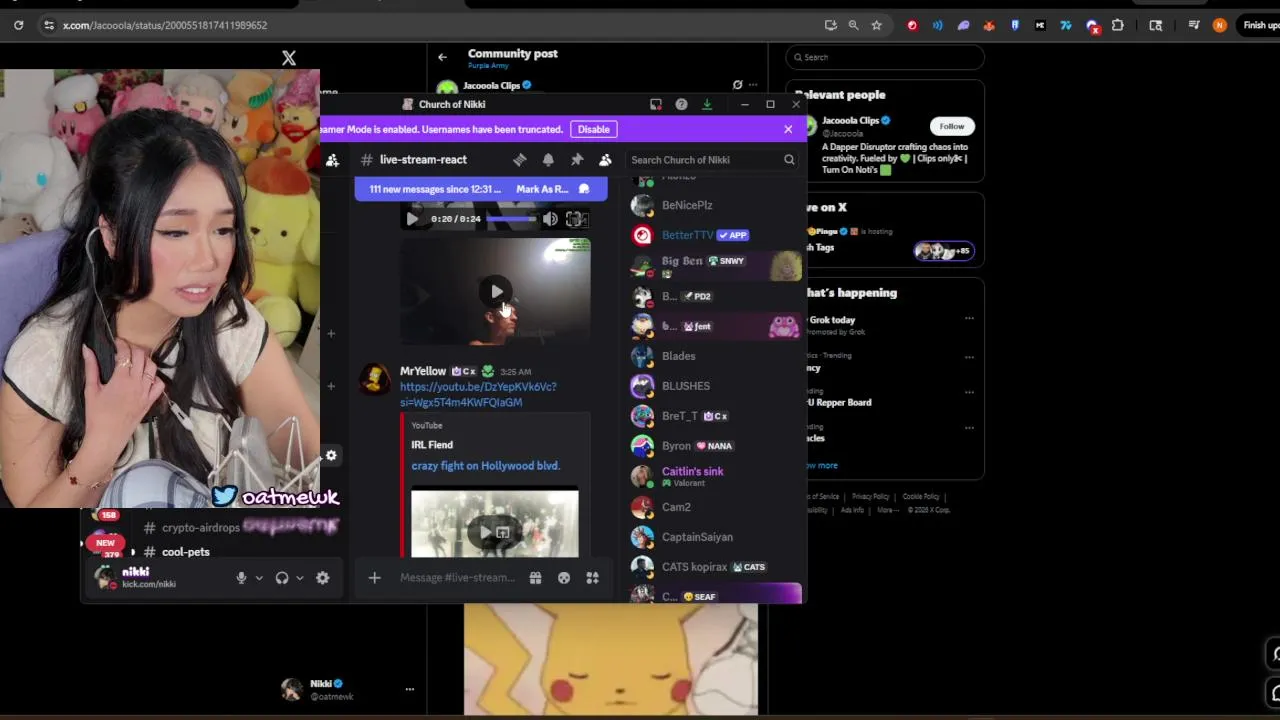Image resolution: width=1280 pixels, height=720 pixels.
Task: Toggle the audio clip volume speaker
Action: pyautogui.click(x=550, y=219)
